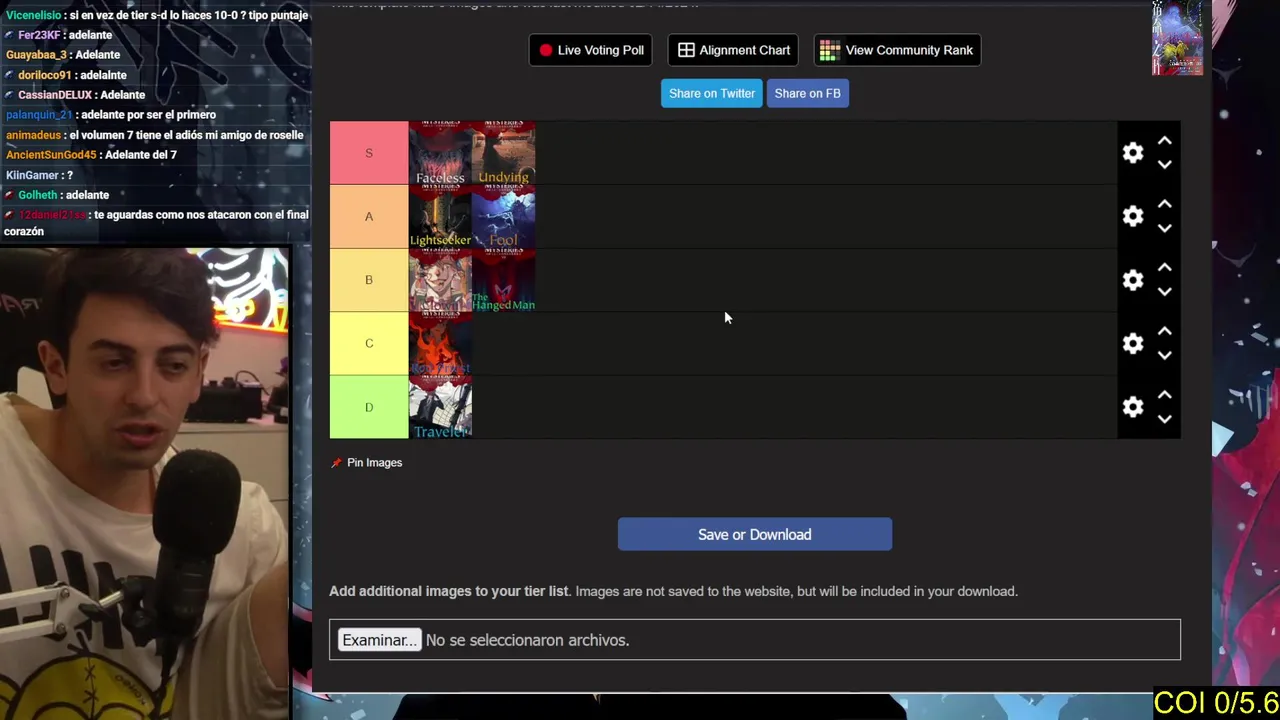Click chat username CassianDELUX
The image size is (1280, 720).
click(54, 95)
